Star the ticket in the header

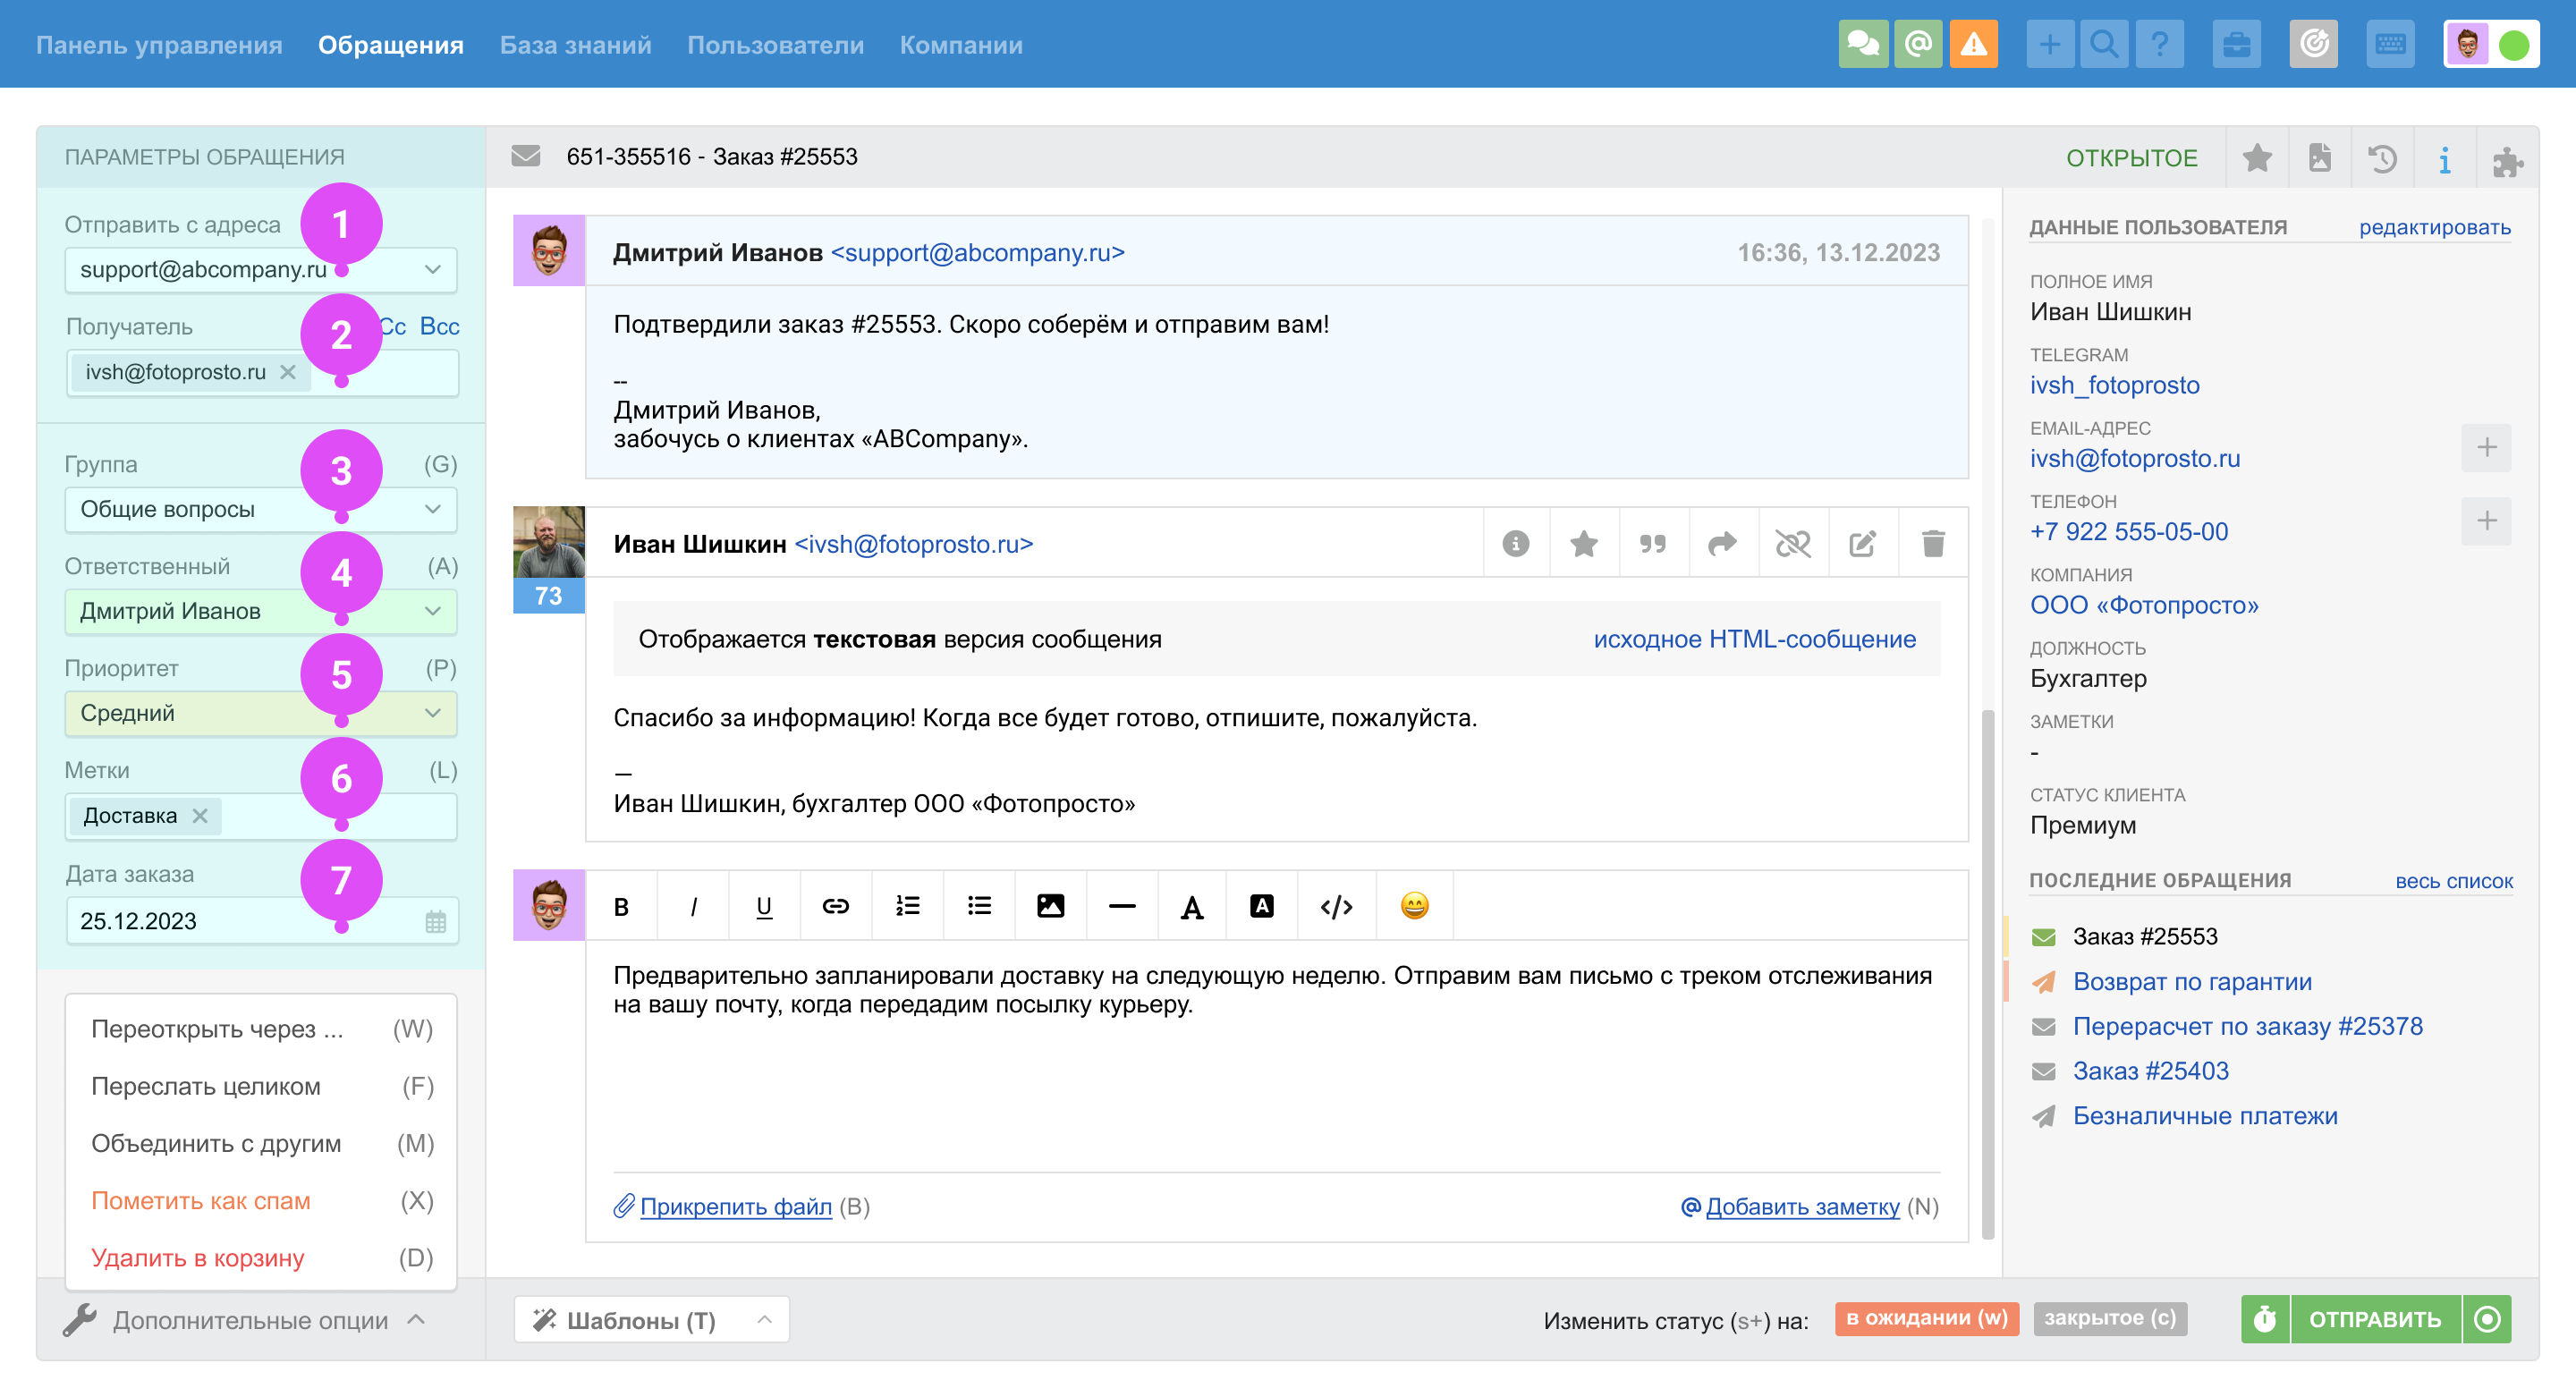click(x=2257, y=158)
